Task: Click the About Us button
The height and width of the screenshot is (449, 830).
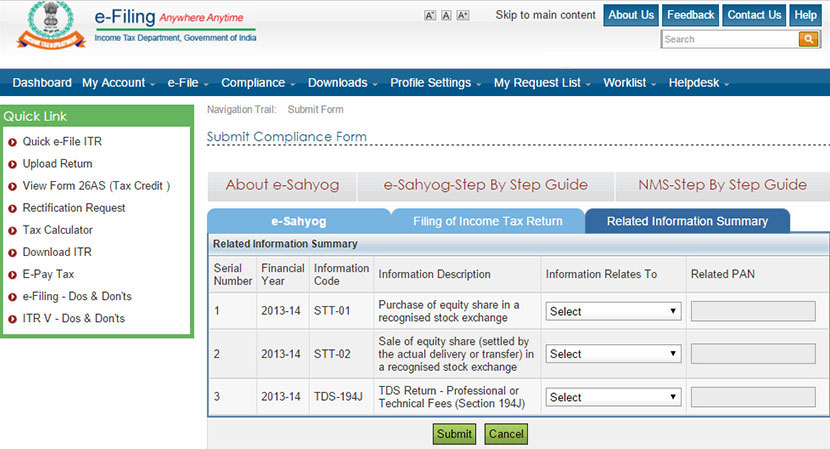Action: pyautogui.click(x=631, y=15)
